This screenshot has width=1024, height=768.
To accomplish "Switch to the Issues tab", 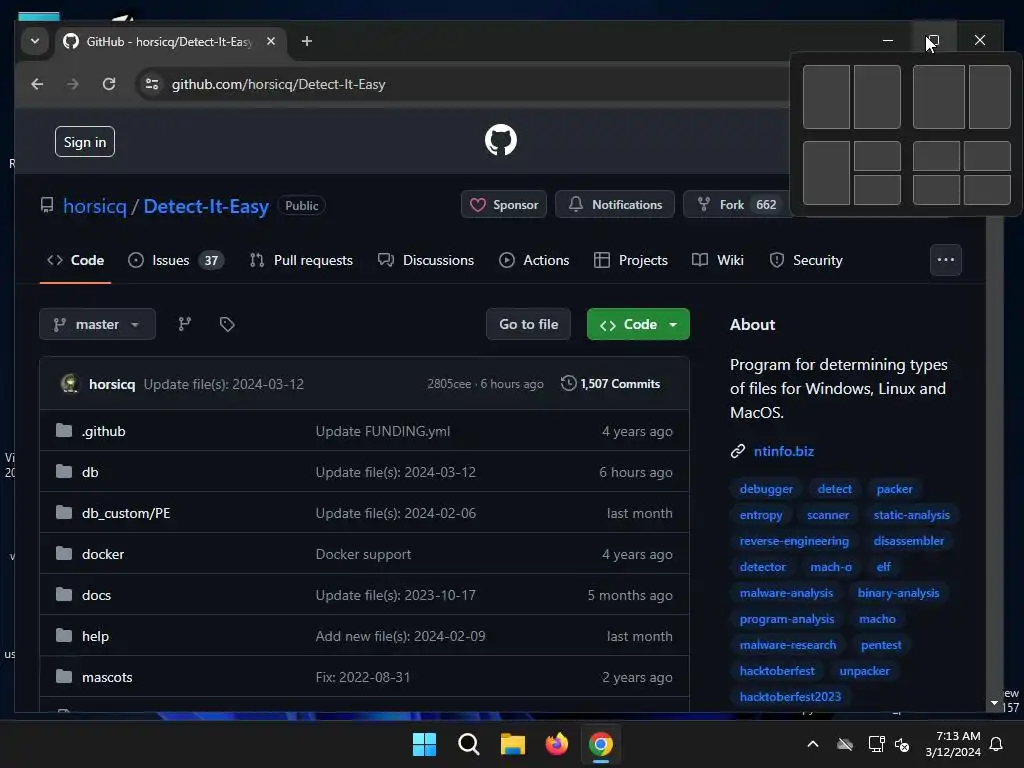I will [x=176, y=260].
